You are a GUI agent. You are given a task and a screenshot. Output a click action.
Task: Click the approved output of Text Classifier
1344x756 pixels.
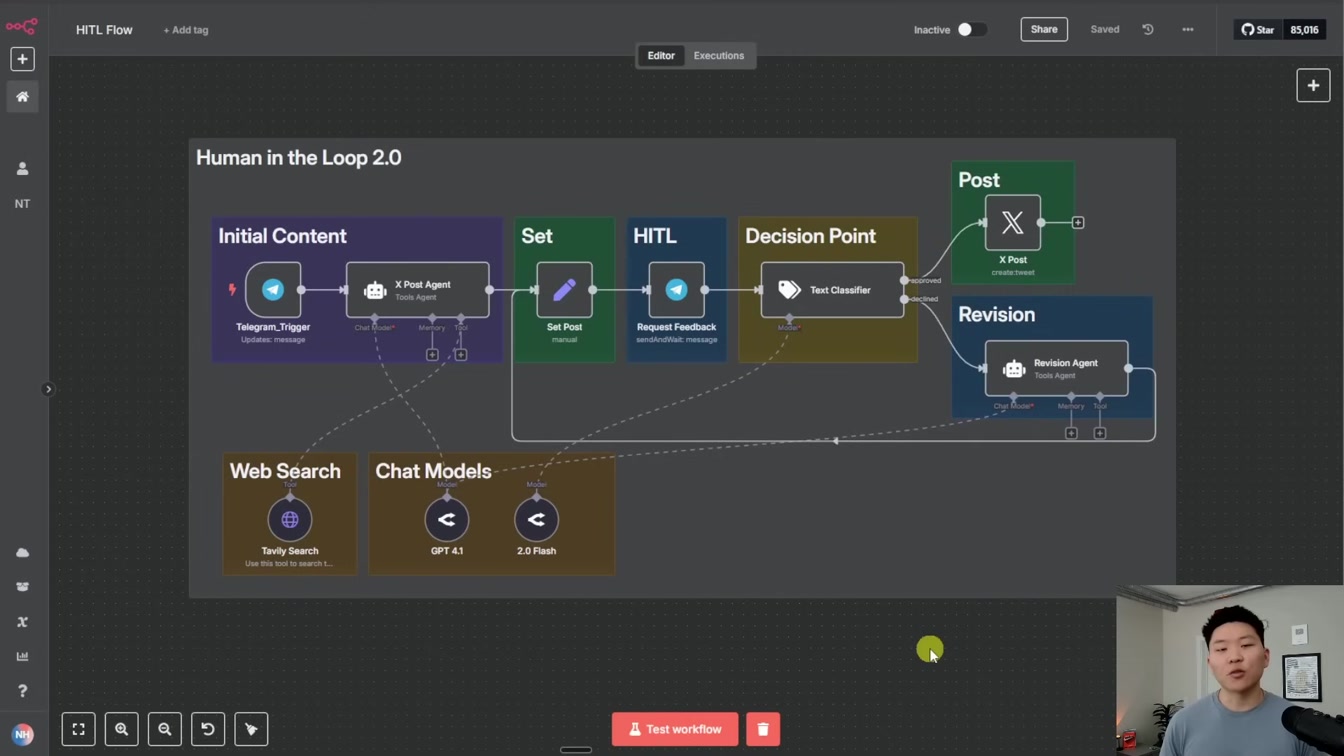pyautogui.click(x=905, y=280)
